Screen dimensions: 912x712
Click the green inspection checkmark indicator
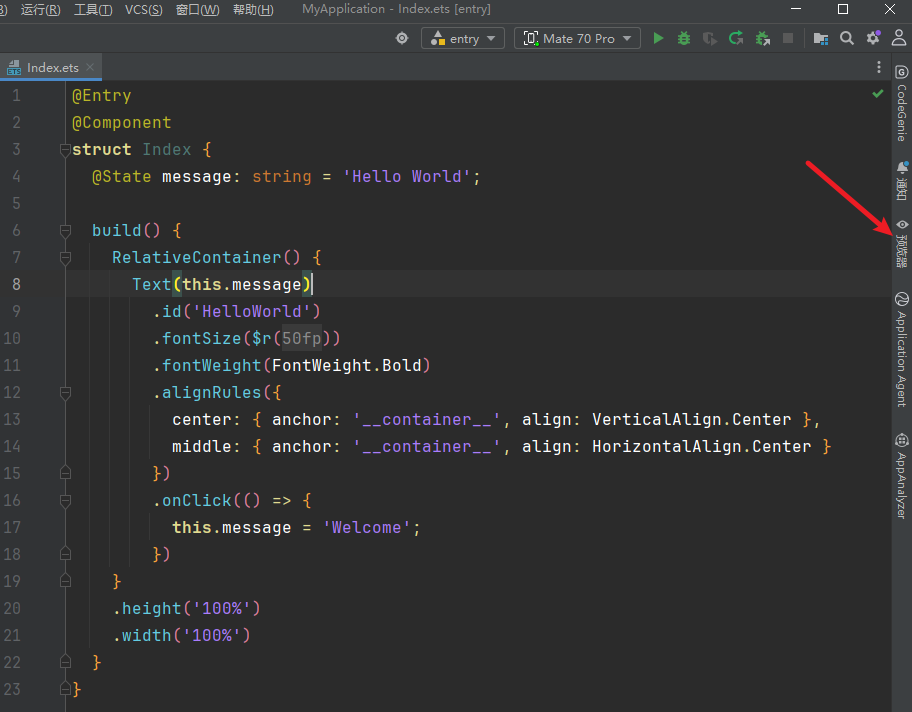[x=878, y=94]
